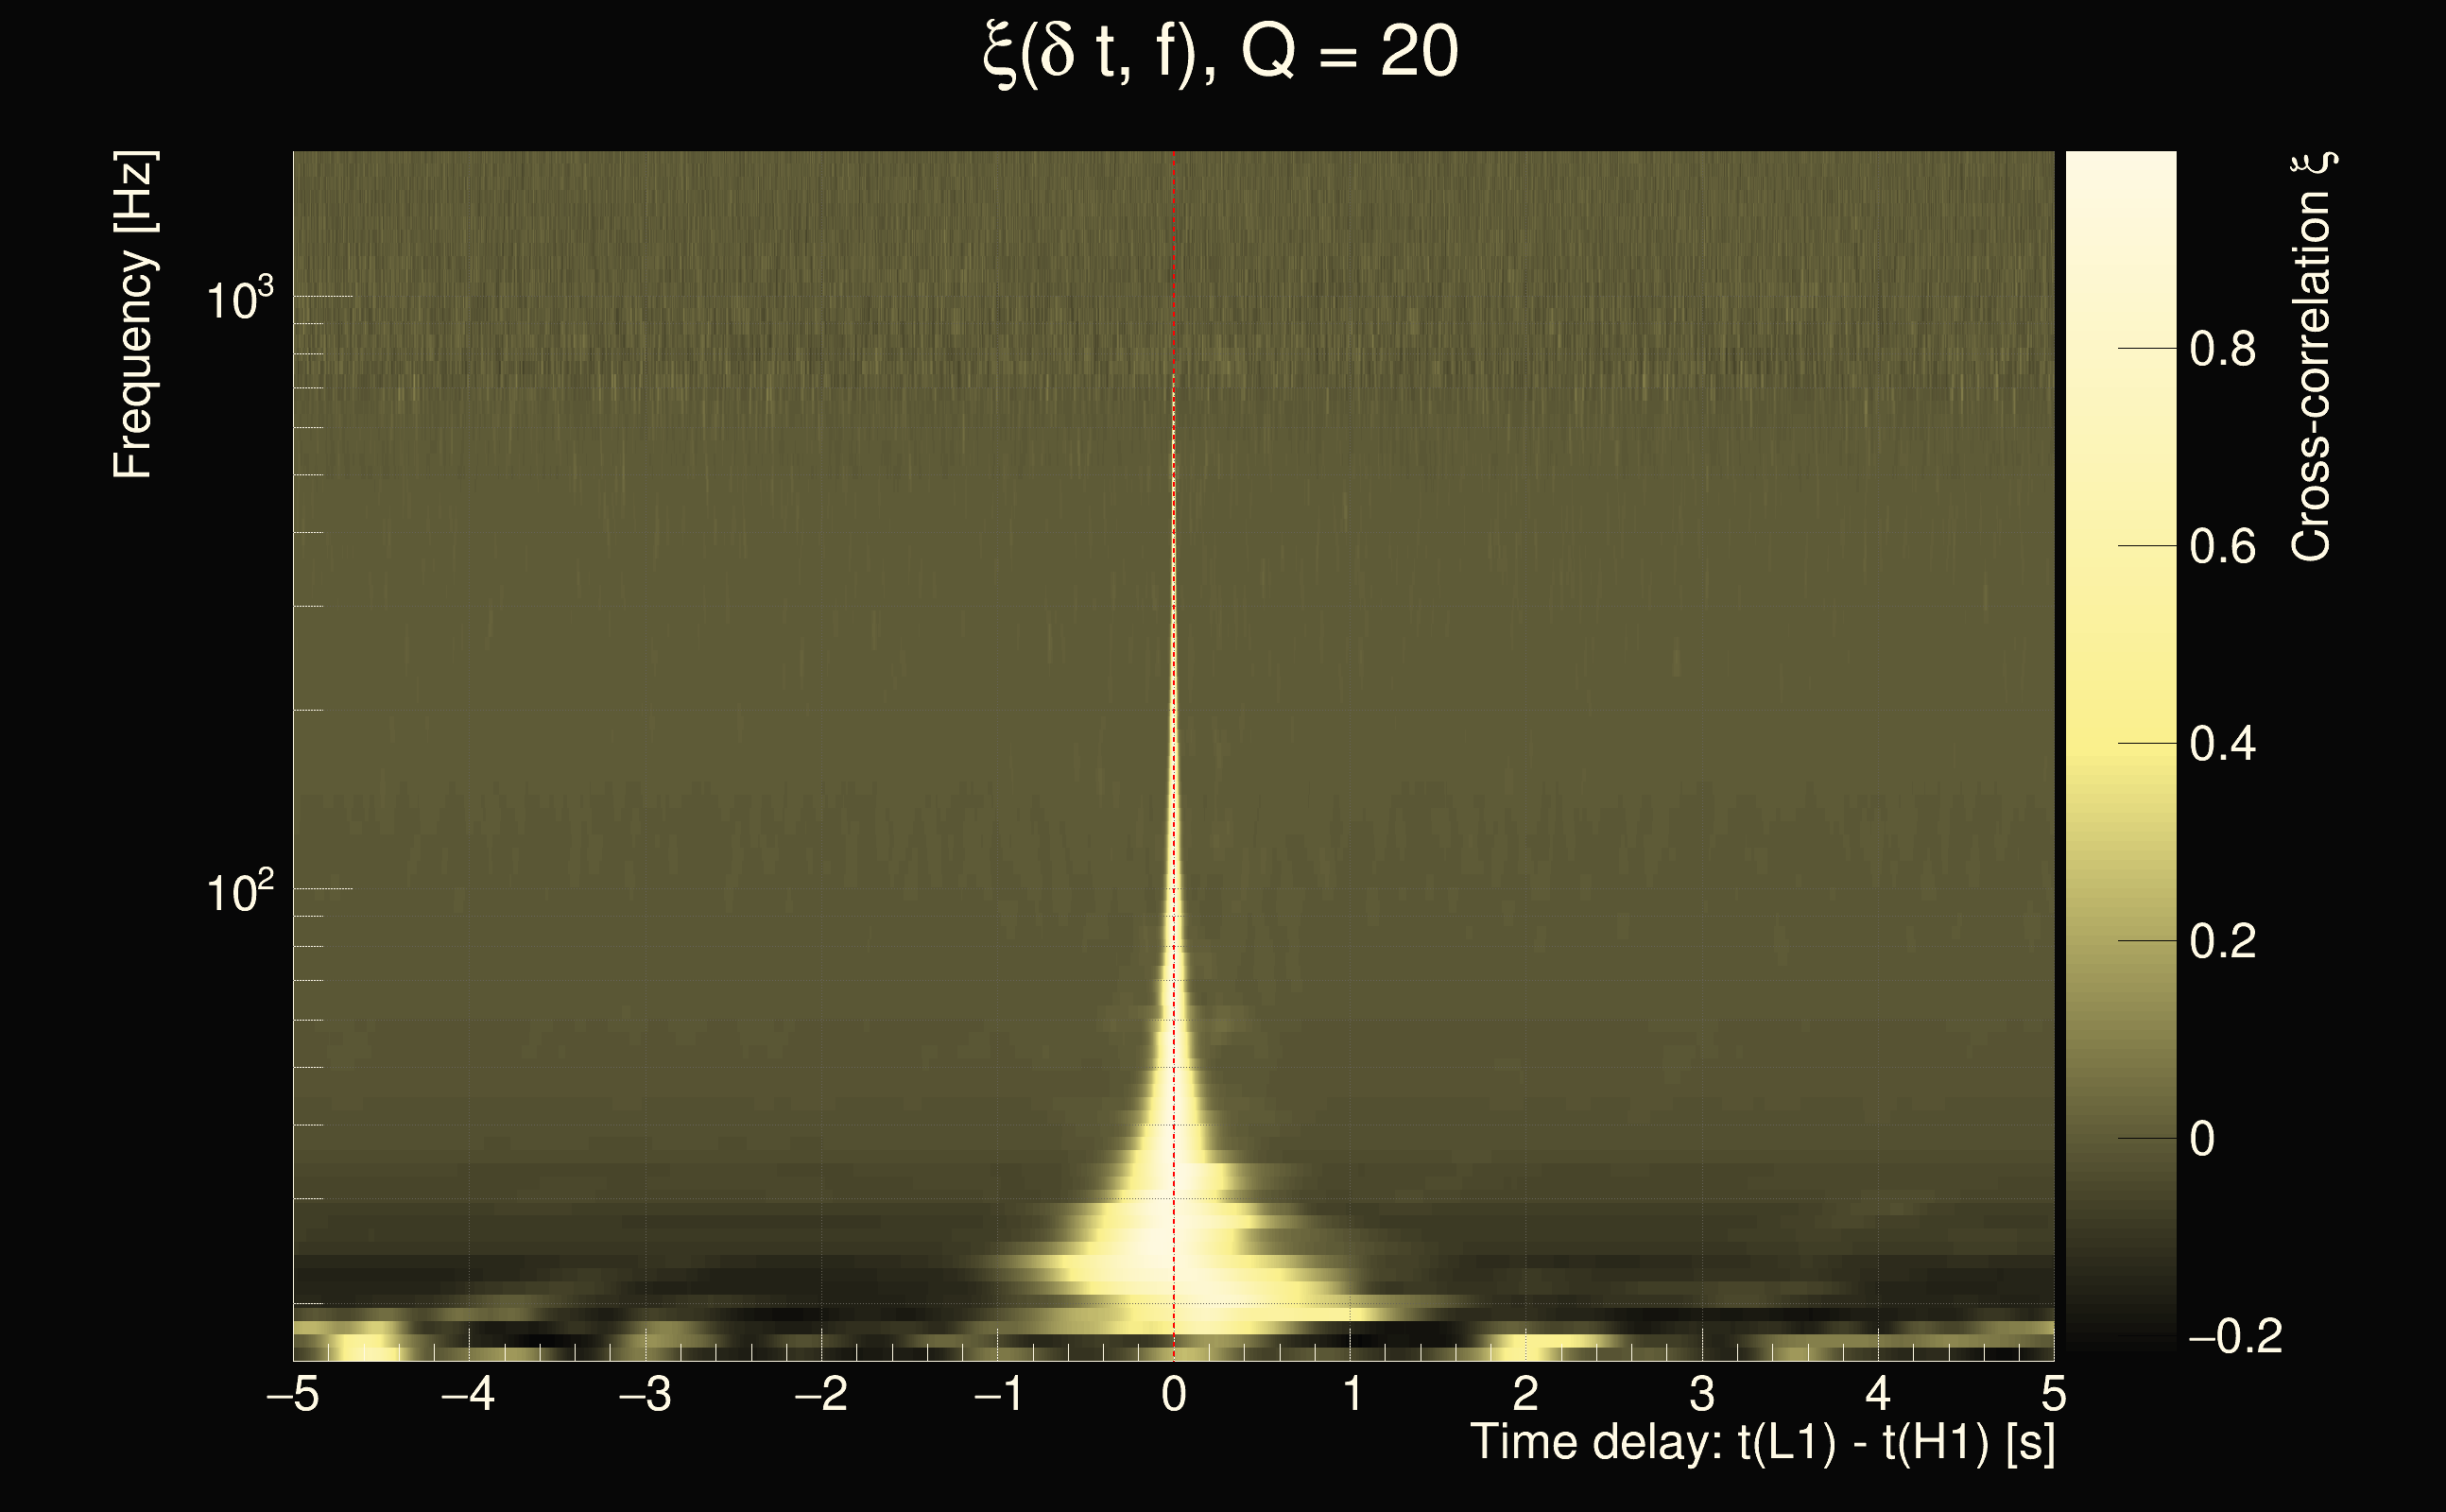Click the Cross-correlation ξ colorbar label
2446x1512 pixels.
[x=2312, y=357]
